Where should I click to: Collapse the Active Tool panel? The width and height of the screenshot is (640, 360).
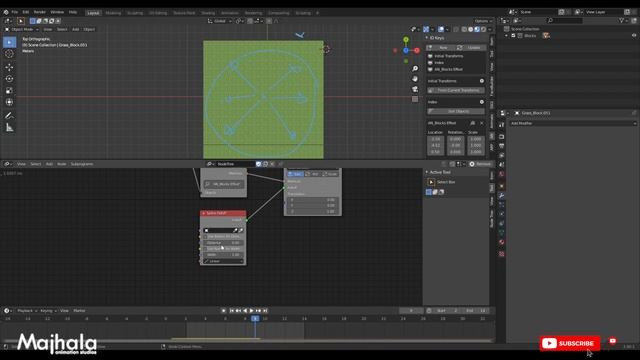(427, 172)
